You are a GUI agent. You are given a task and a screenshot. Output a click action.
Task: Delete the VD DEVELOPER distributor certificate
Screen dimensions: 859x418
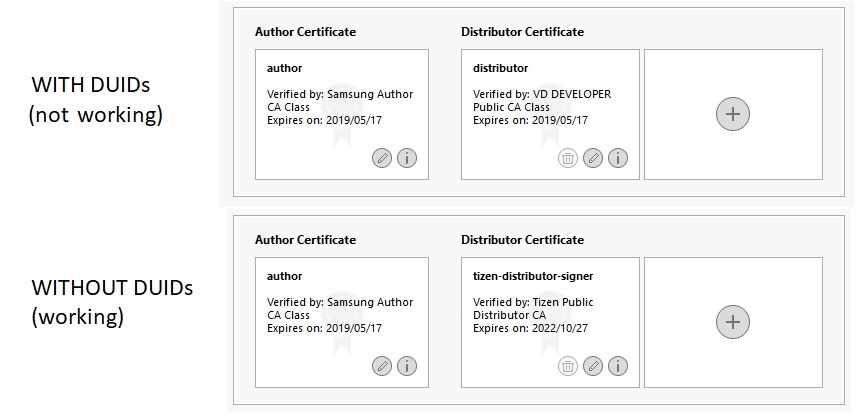coord(568,158)
